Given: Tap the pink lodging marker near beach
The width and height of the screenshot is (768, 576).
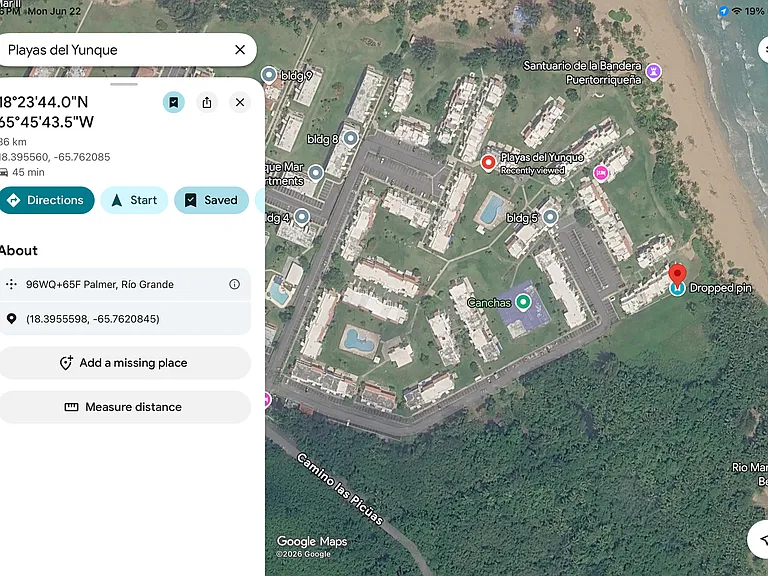Looking at the screenshot, I should (x=601, y=172).
